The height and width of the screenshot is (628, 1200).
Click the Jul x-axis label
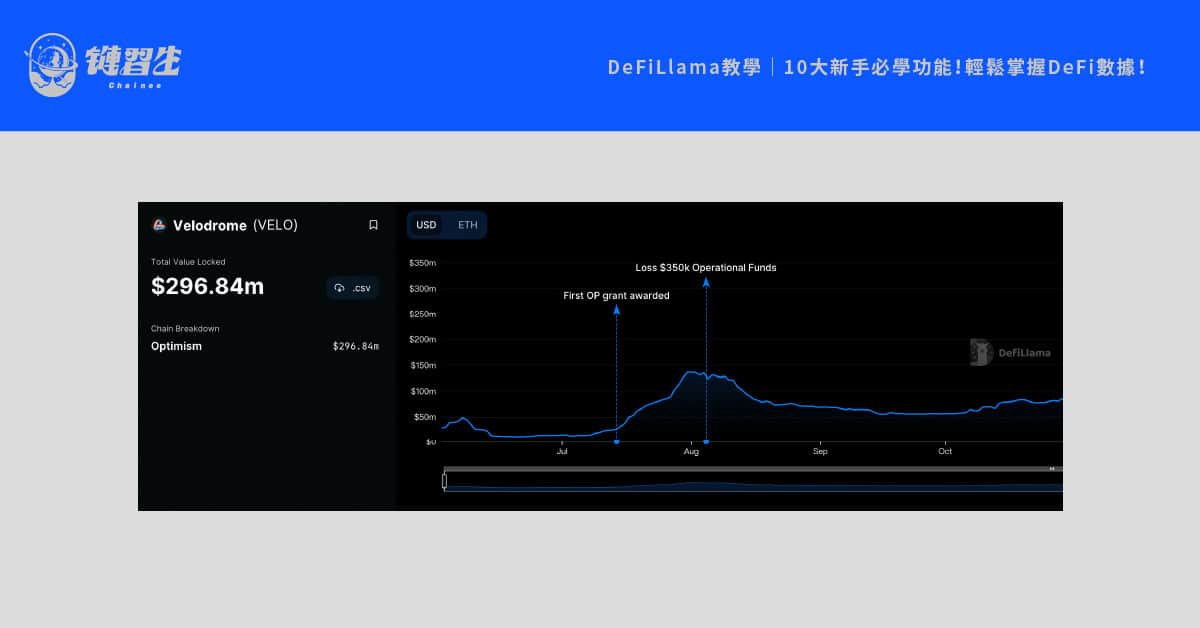coord(562,452)
